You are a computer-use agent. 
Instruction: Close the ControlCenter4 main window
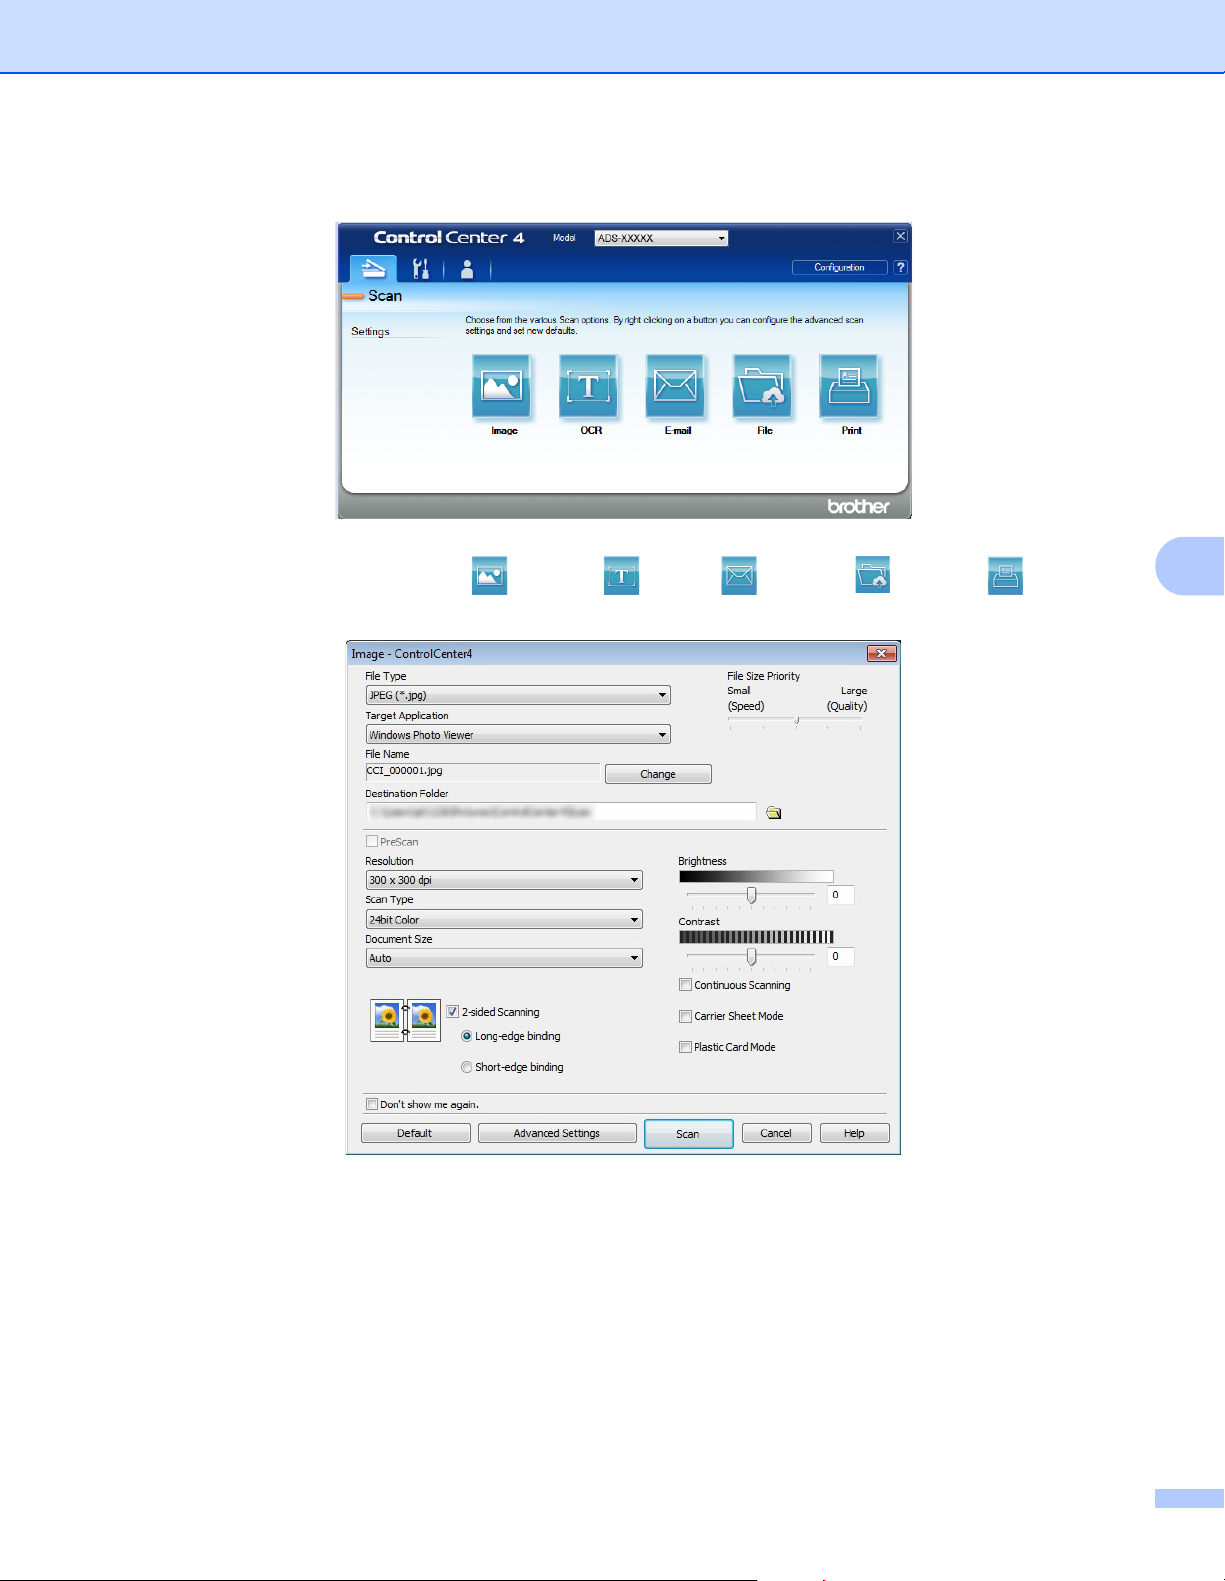(901, 236)
